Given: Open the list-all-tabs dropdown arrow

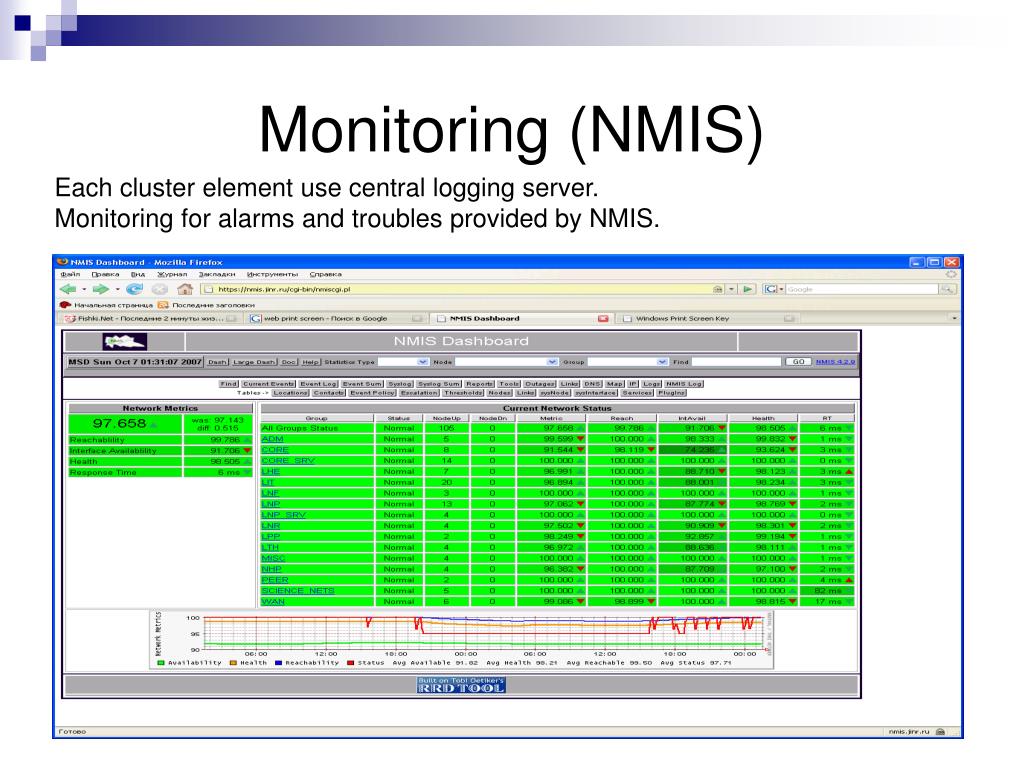Looking at the screenshot, I should pos(954,319).
